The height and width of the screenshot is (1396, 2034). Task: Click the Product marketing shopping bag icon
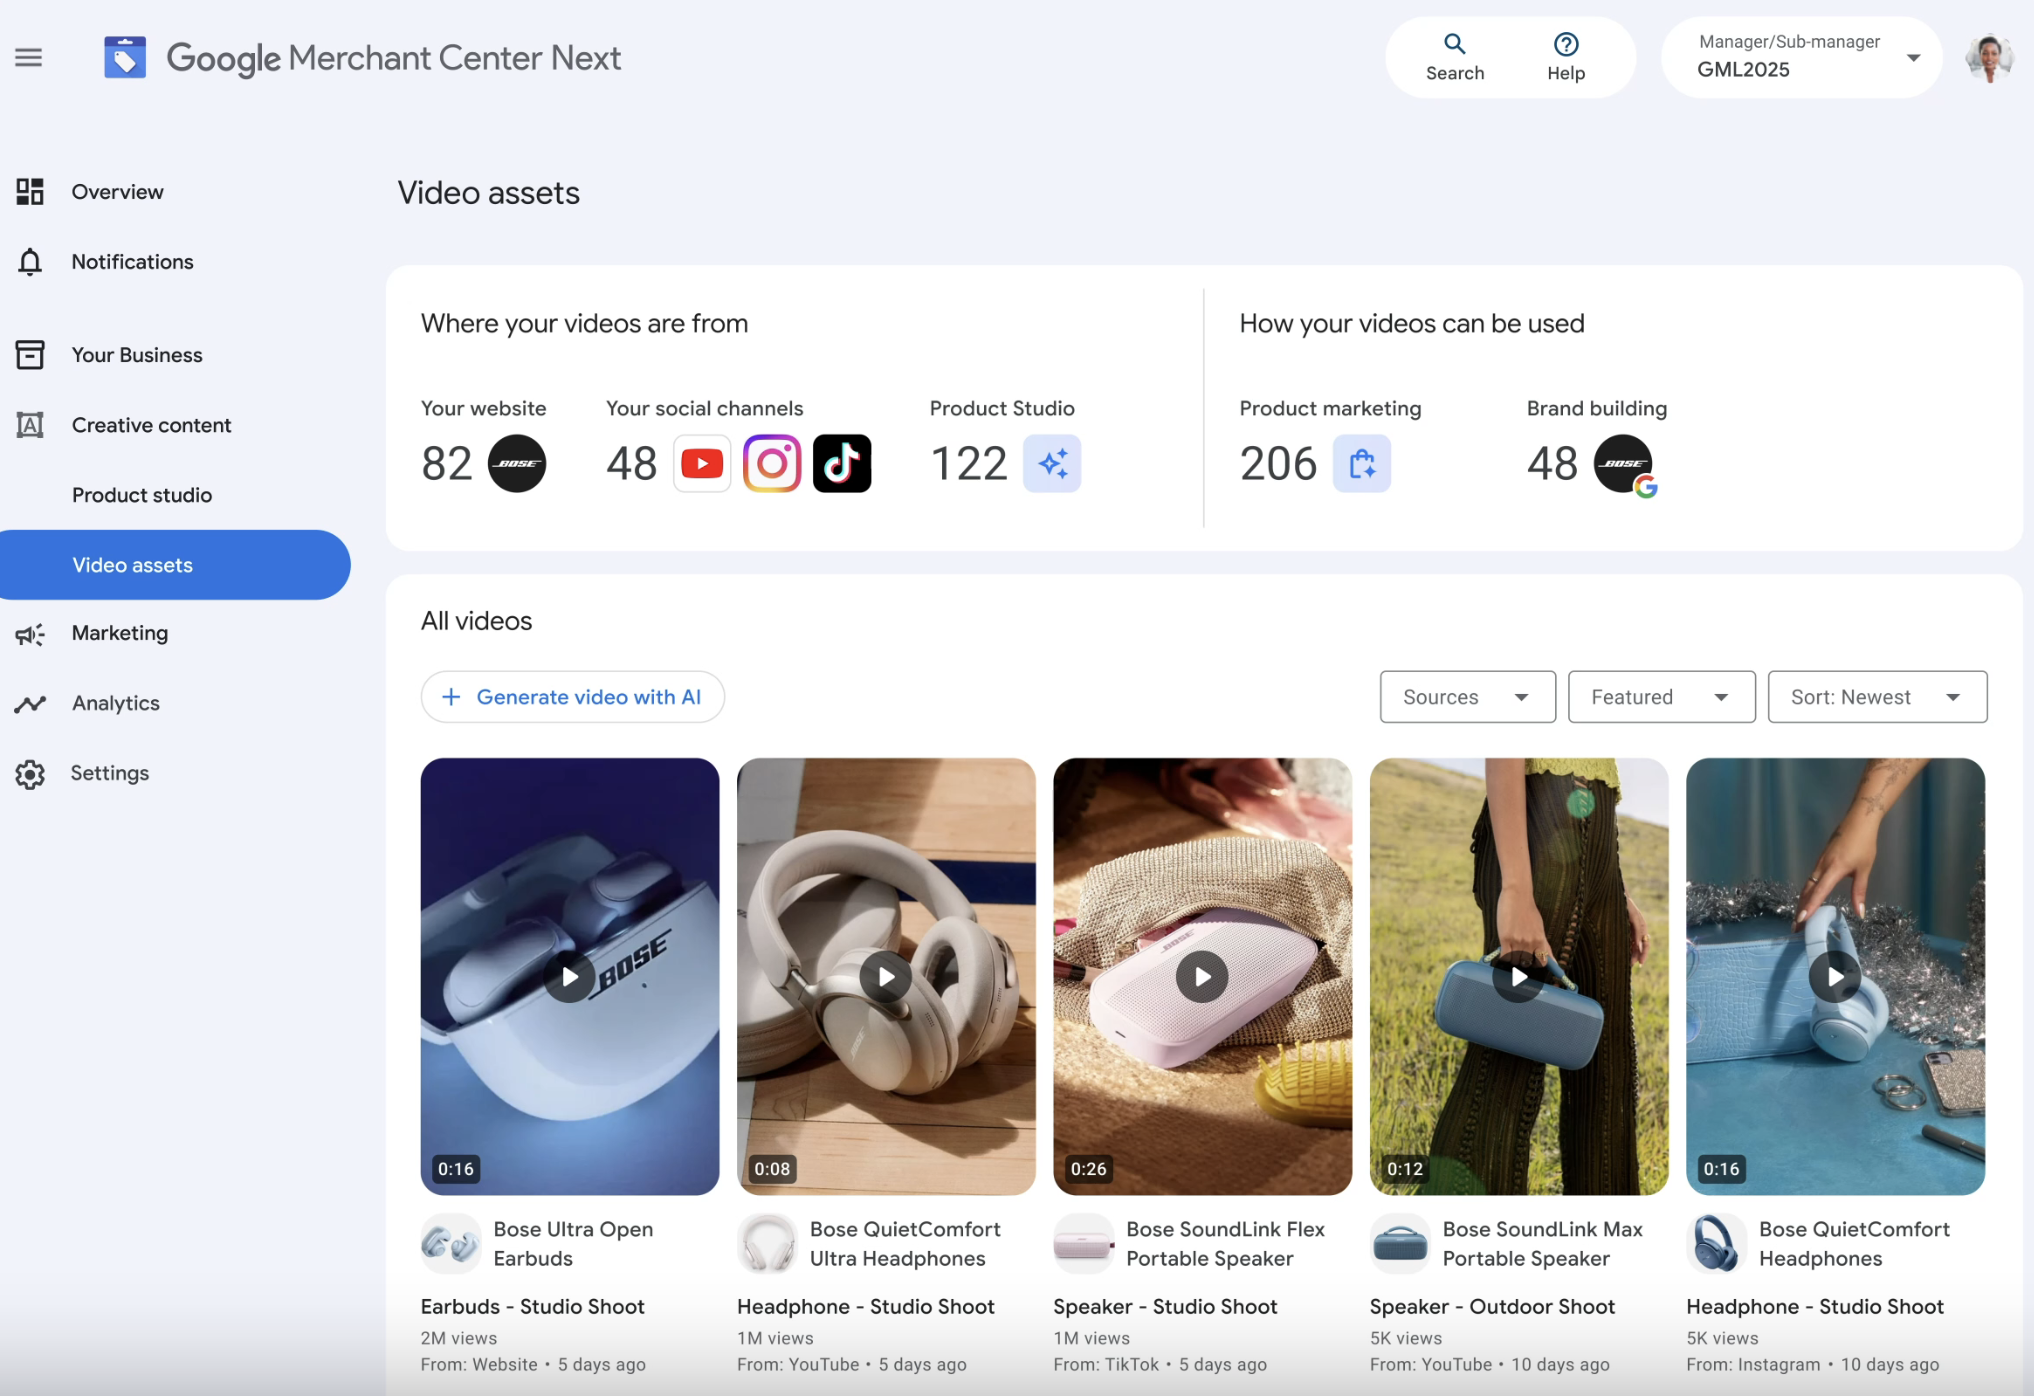tap(1362, 463)
